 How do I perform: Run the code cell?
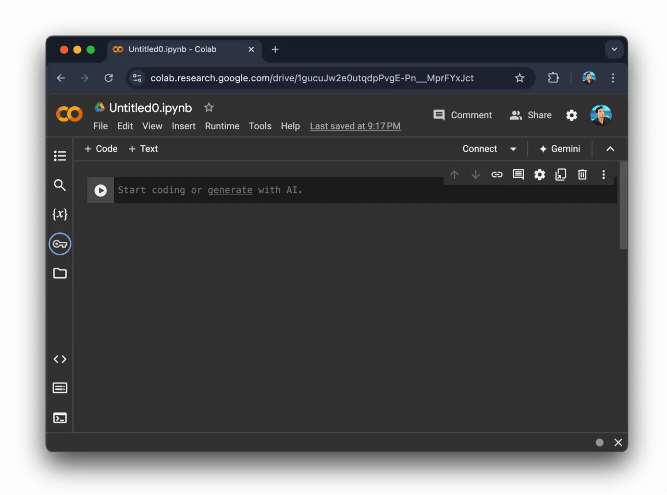pyautogui.click(x=100, y=190)
